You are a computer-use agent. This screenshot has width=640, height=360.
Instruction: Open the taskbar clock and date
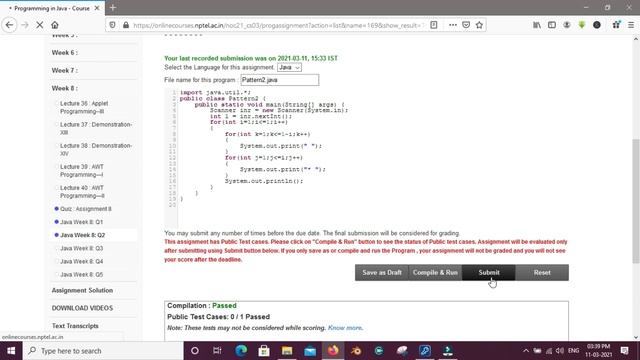tap(598, 351)
